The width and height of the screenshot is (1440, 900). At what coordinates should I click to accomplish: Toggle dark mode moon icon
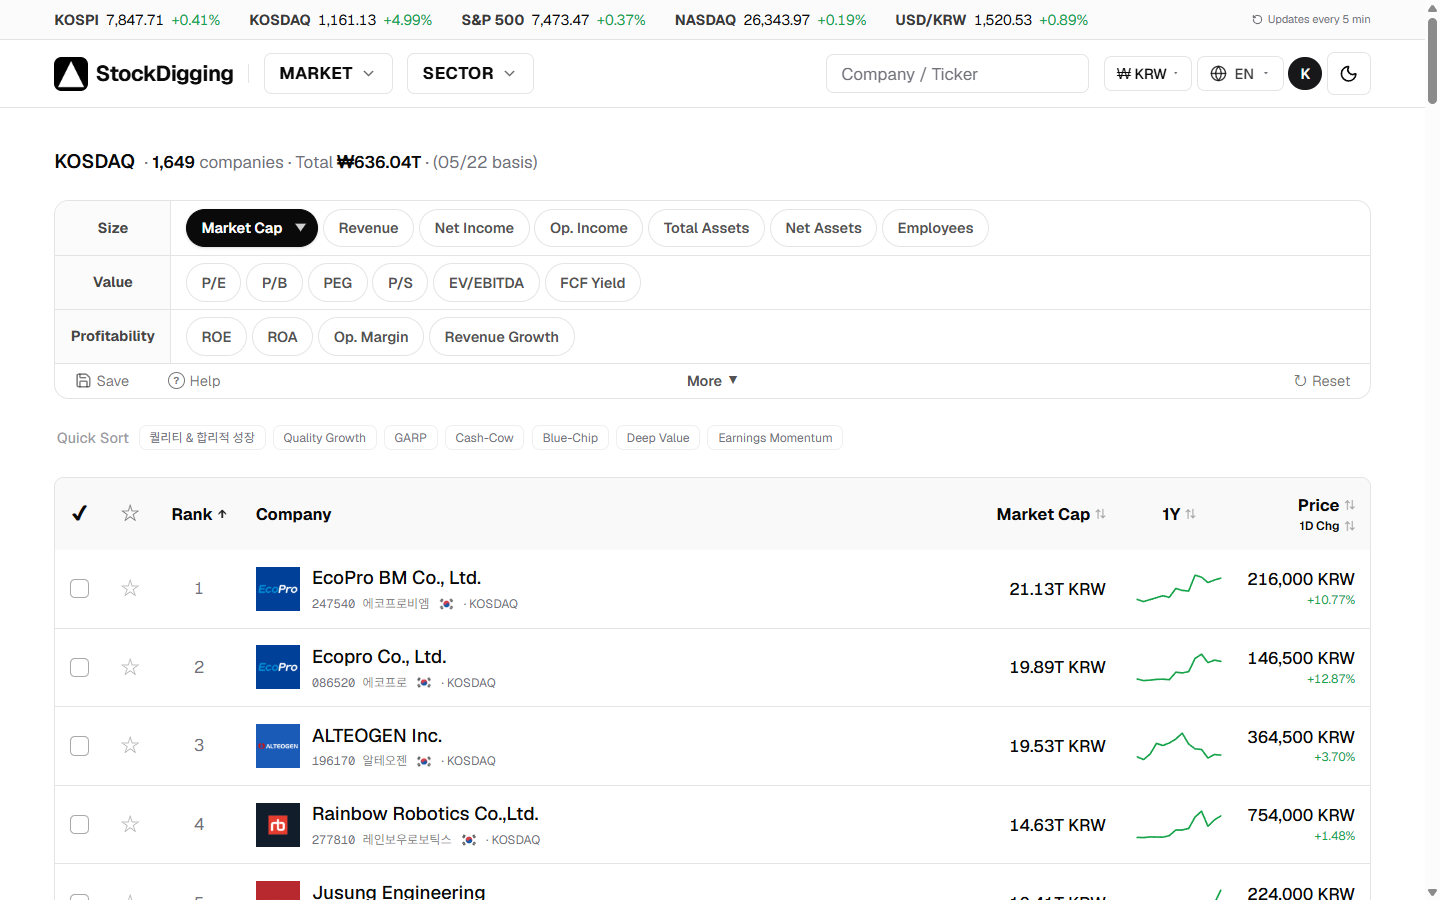click(x=1348, y=74)
